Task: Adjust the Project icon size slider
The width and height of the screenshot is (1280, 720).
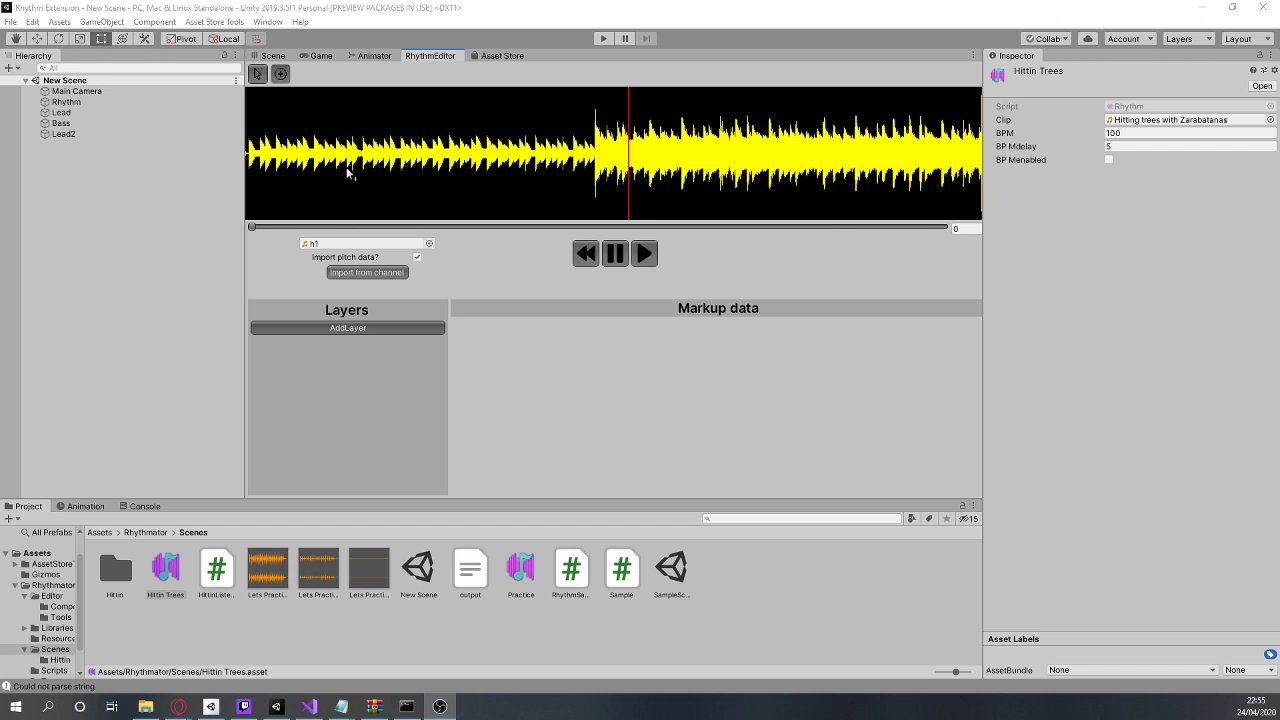Action: (x=954, y=672)
